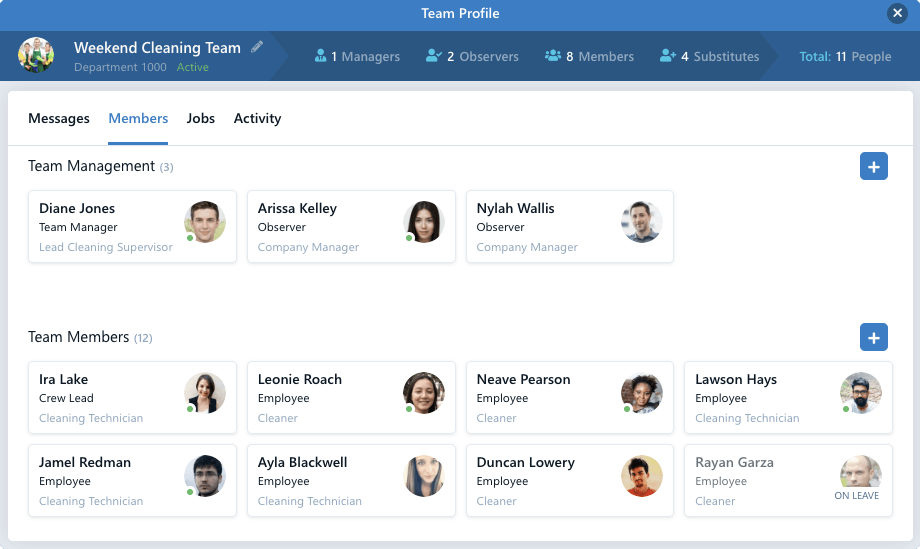Select the Members tab
920x549 pixels.
138,119
